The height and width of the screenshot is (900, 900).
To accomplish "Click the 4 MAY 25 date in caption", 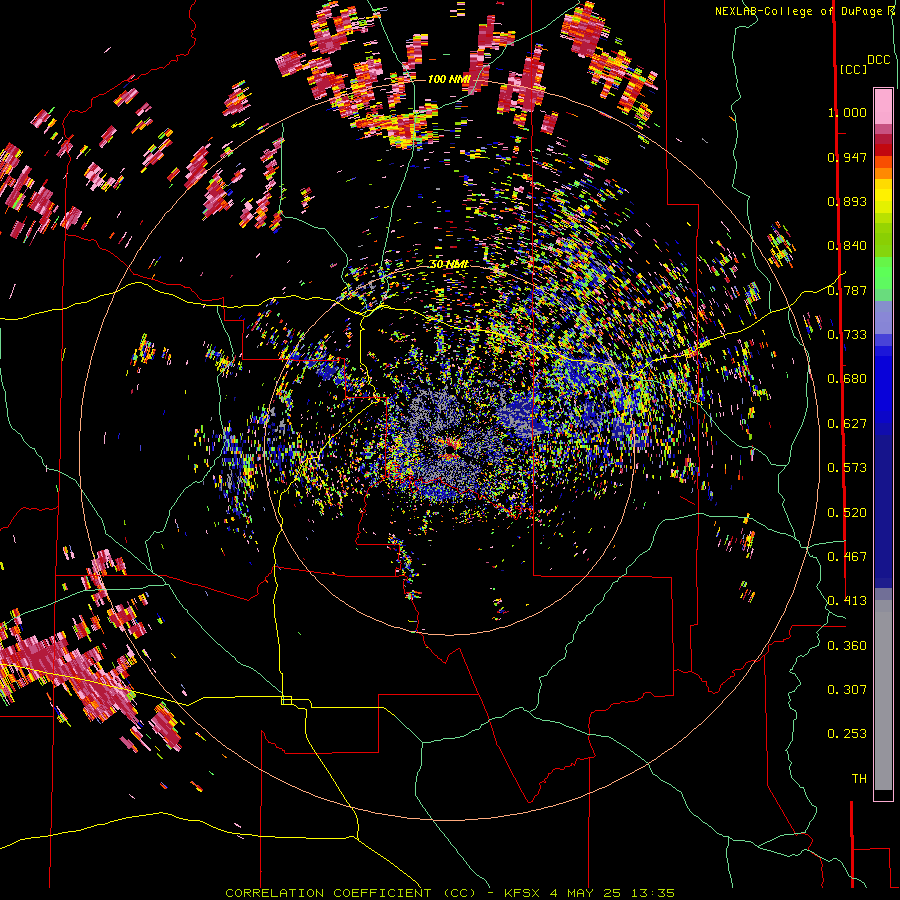I will pyautogui.click(x=584, y=893).
